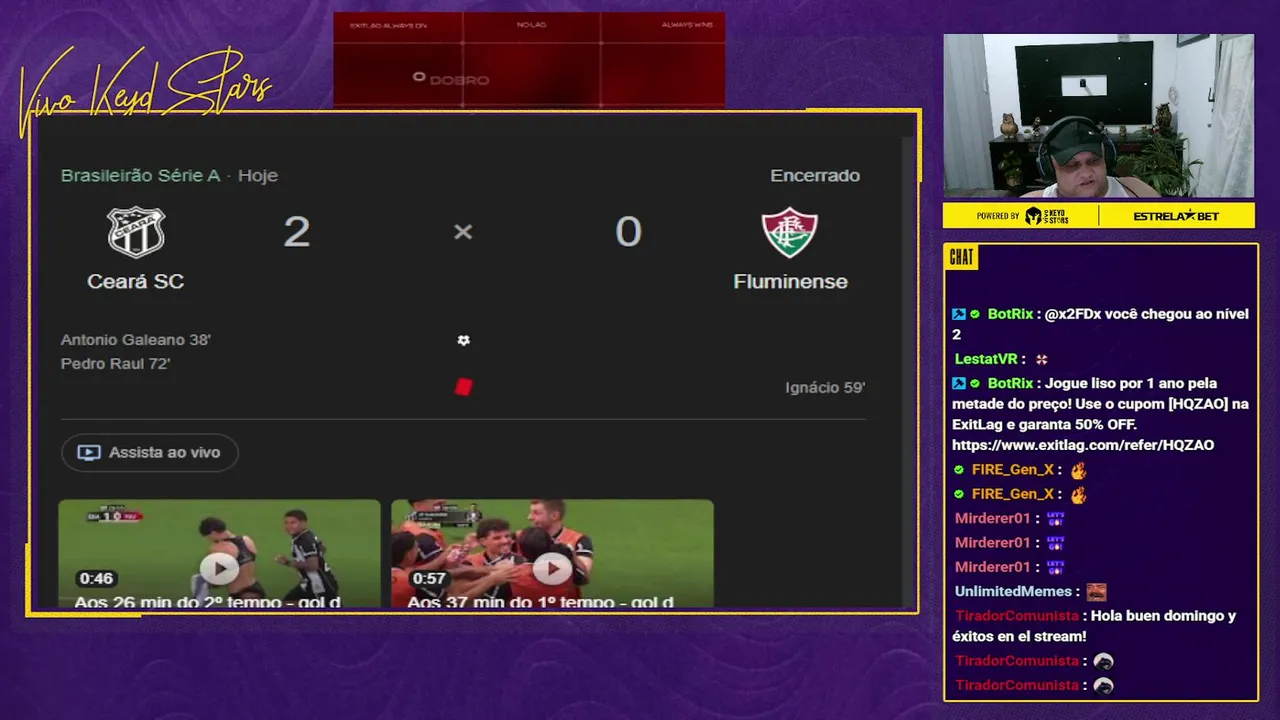This screenshot has width=1280, height=720.
Task: Click the LestatVR username in chat
Action: (x=986, y=359)
